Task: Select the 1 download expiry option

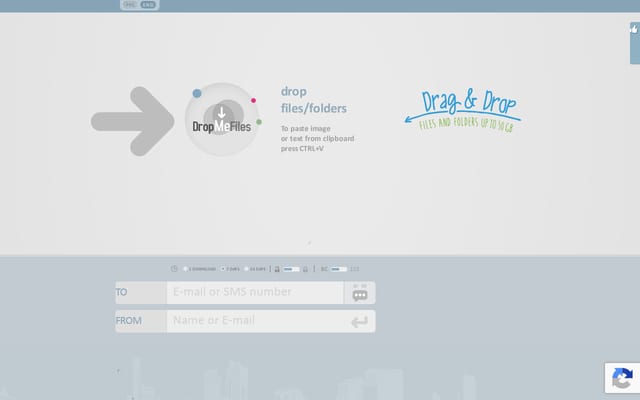Action: point(200,269)
